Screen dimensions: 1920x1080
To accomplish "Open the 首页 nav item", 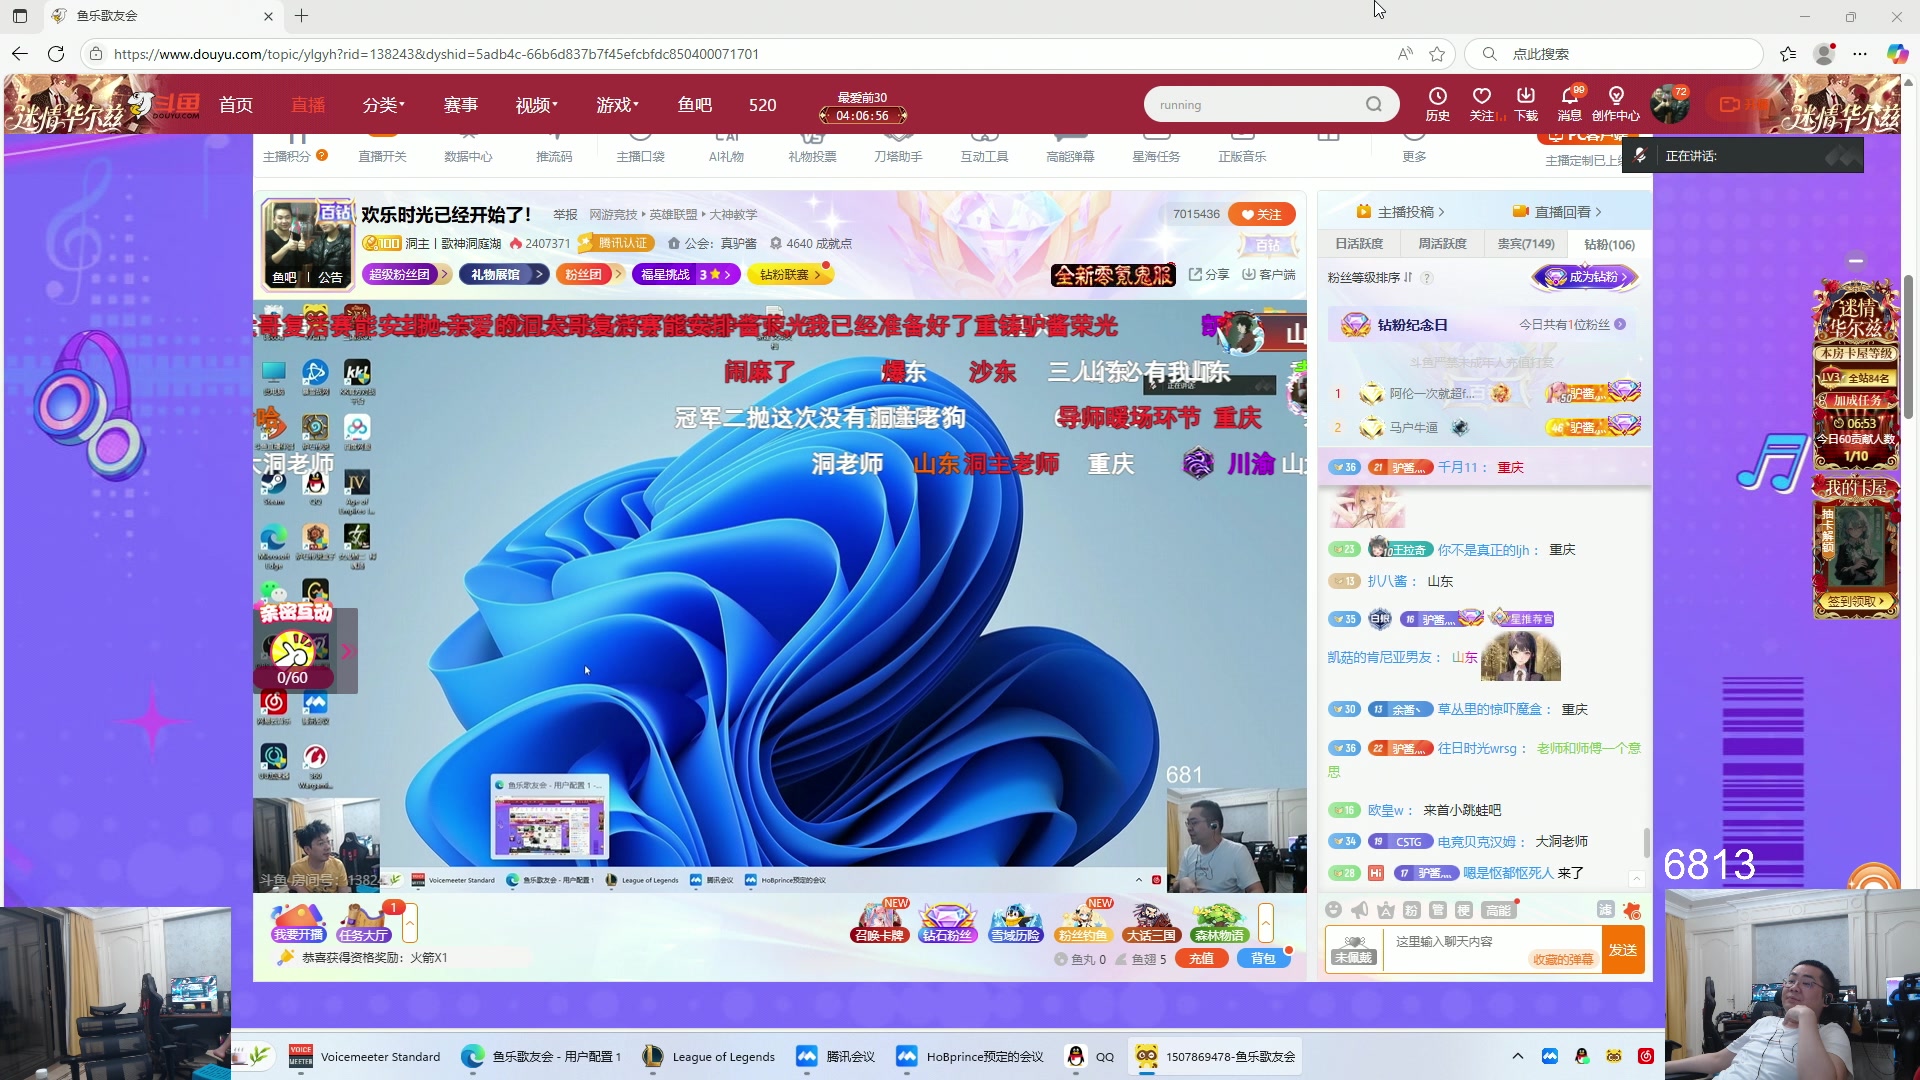I will click(x=236, y=105).
